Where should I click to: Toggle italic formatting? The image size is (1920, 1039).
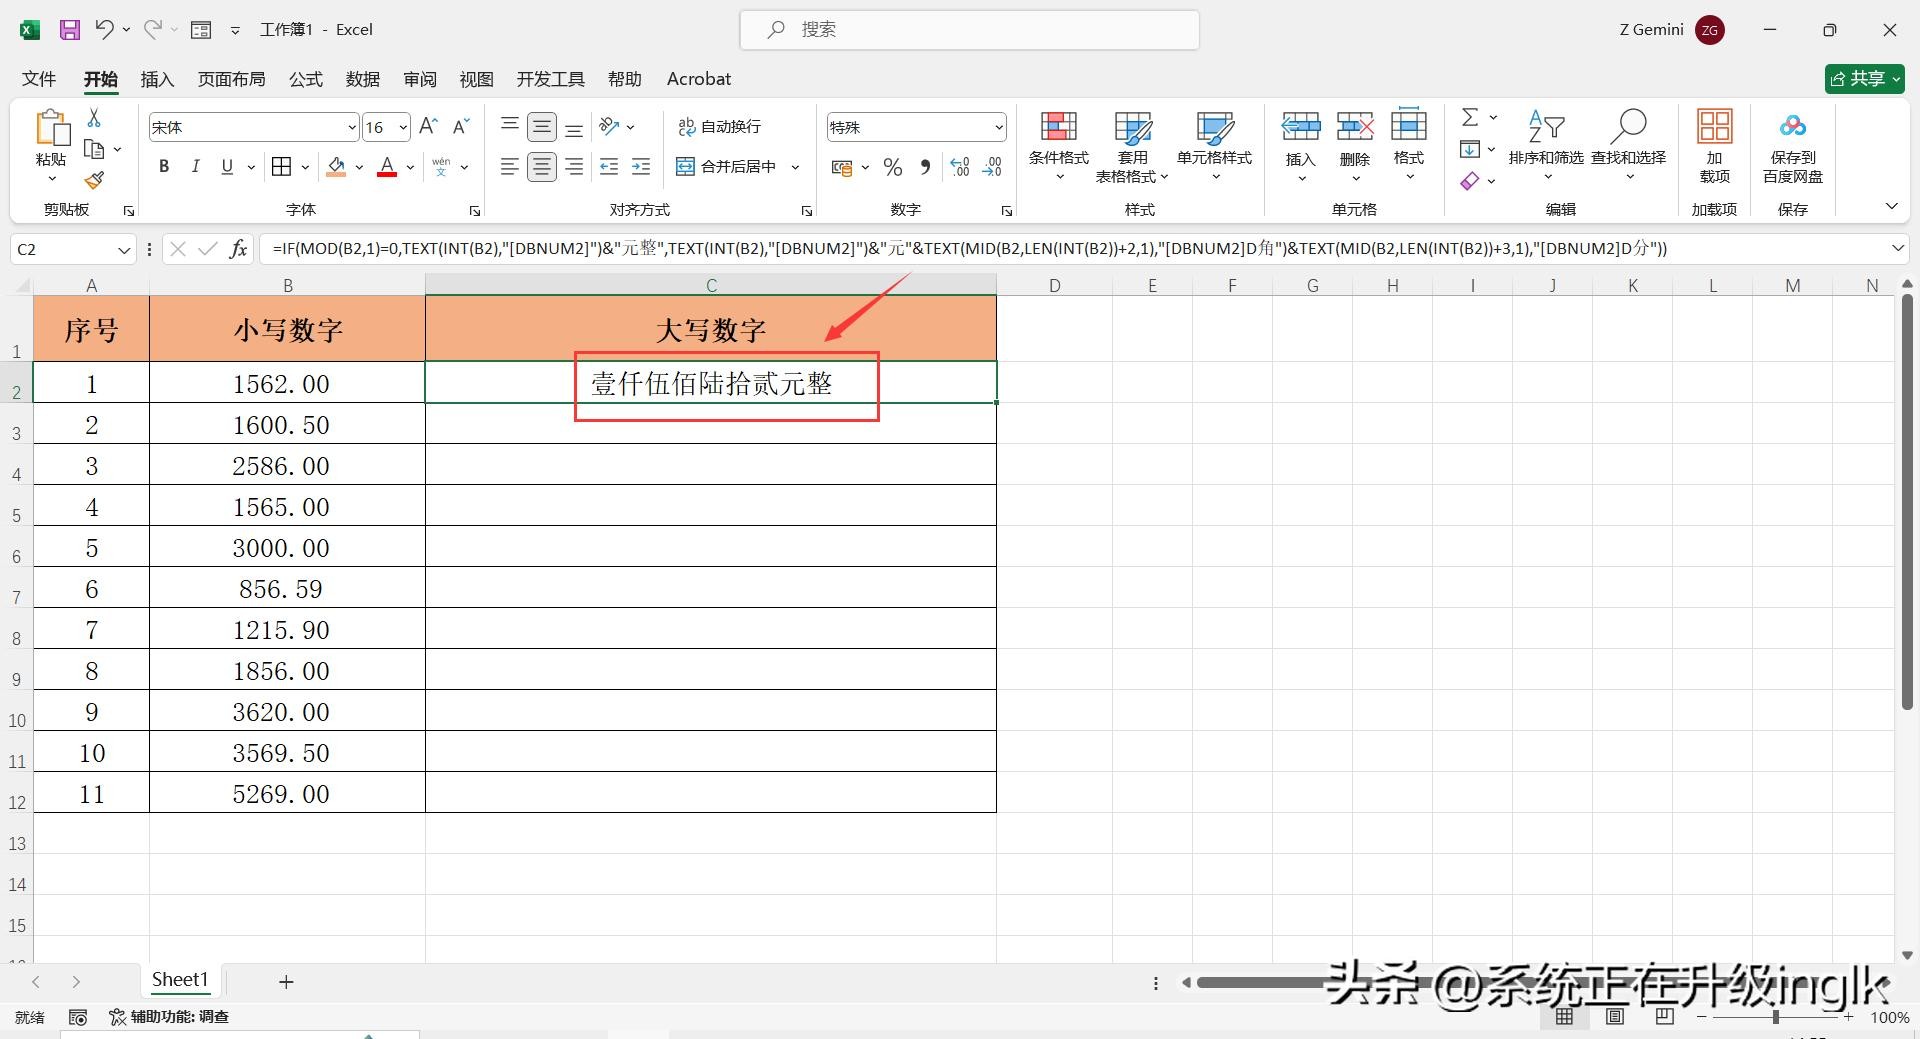click(x=196, y=167)
